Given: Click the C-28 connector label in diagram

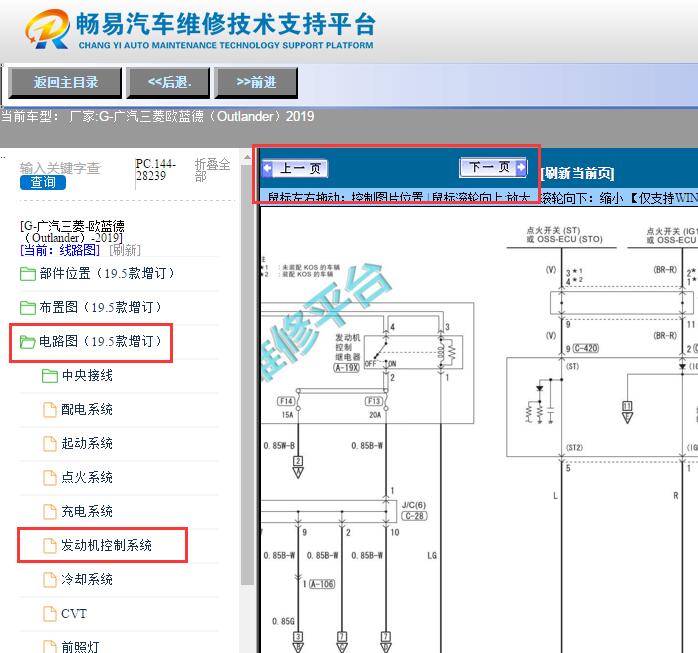Looking at the screenshot, I should click(414, 516).
